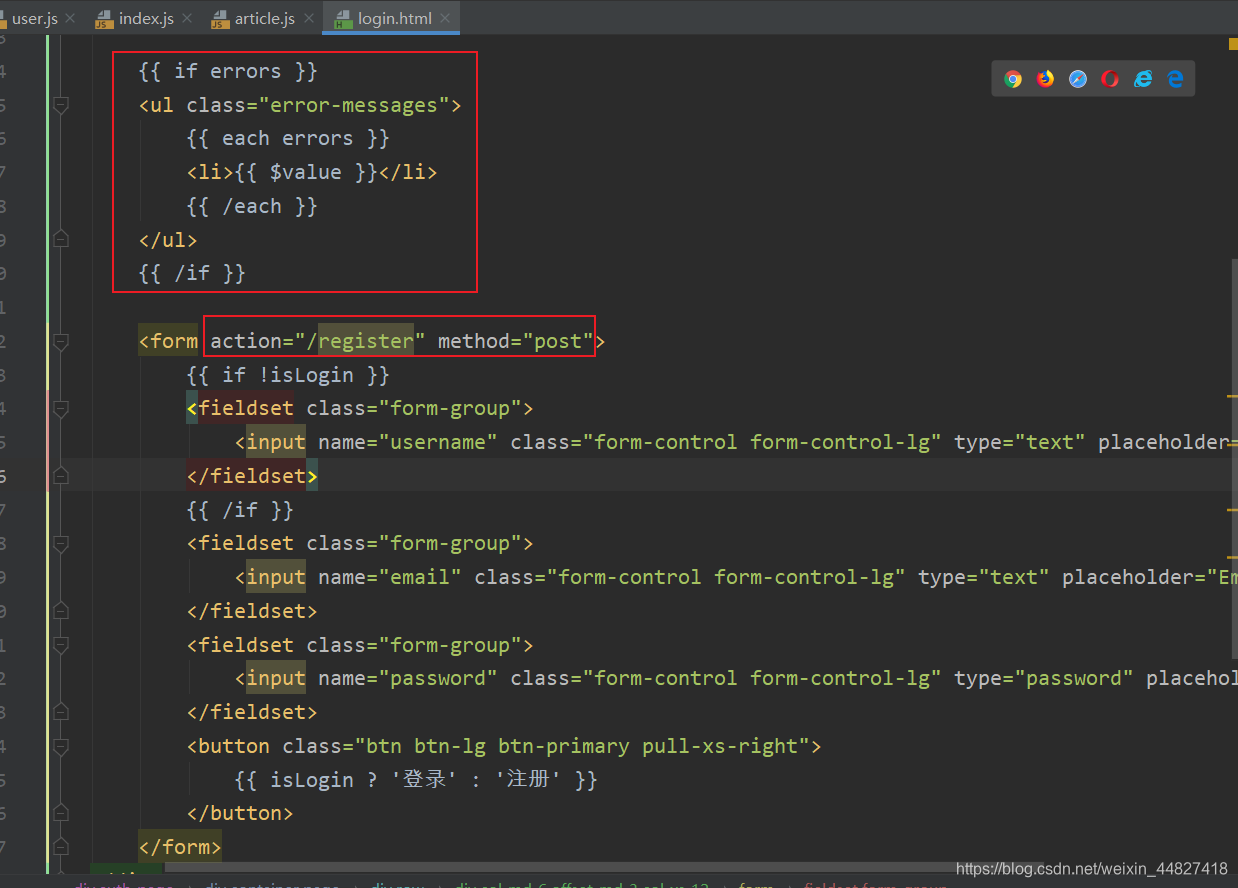Viewport: 1238px width, 888px height.
Task: Click the closing </form> tag text
Action: [180, 847]
